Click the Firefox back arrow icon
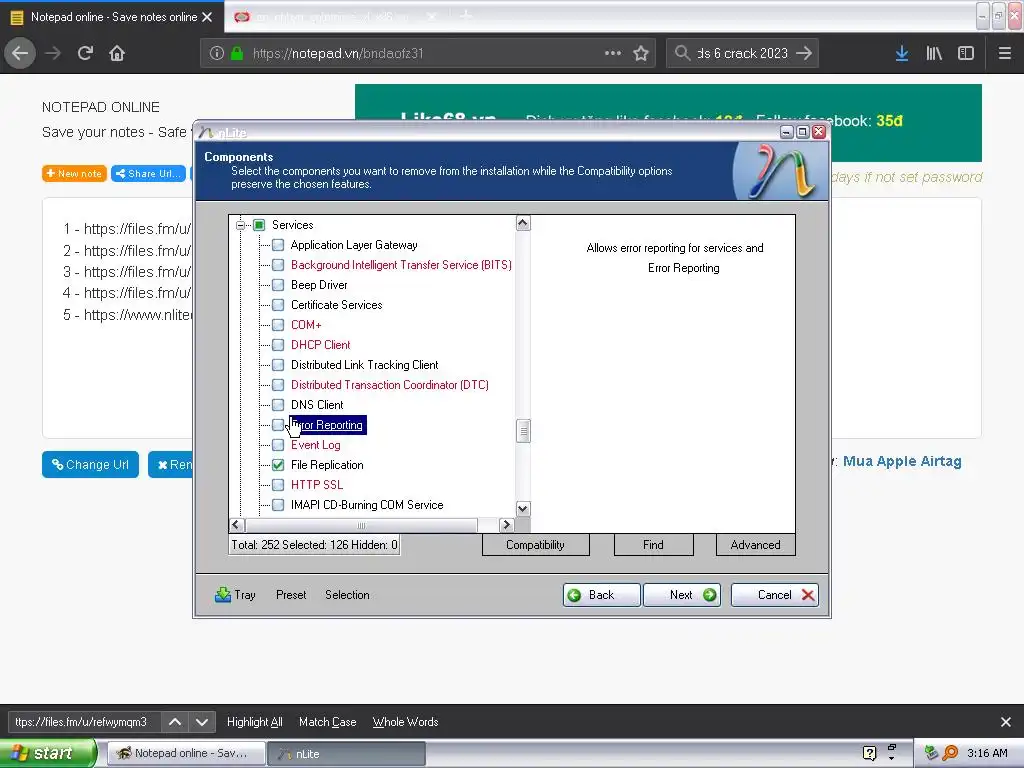The height and width of the screenshot is (768, 1024). pos(20,53)
